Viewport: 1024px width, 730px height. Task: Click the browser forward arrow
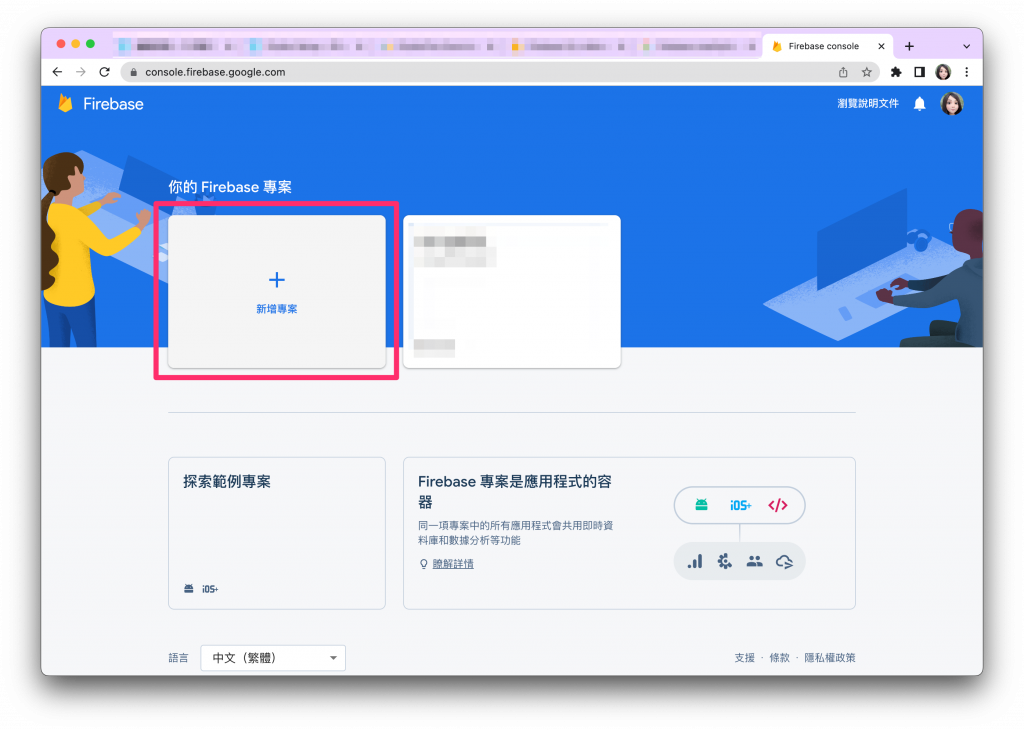pyautogui.click(x=81, y=72)
